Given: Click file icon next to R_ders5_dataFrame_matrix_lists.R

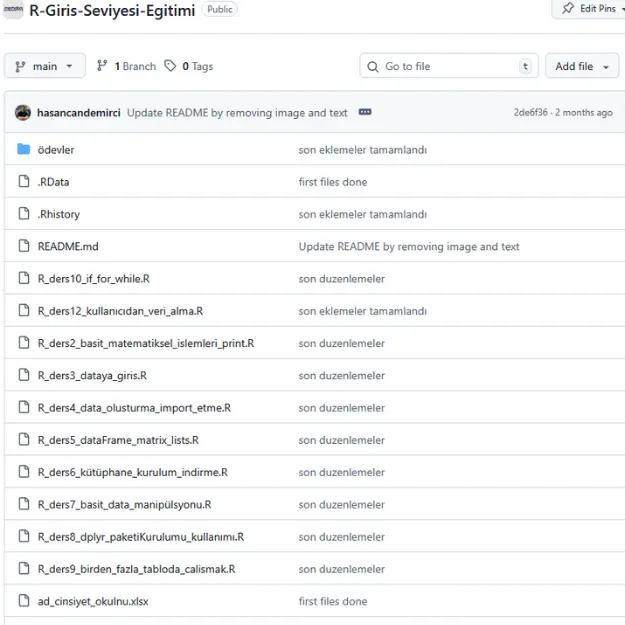Looking at the screenshot, I should tap(24, 440).
